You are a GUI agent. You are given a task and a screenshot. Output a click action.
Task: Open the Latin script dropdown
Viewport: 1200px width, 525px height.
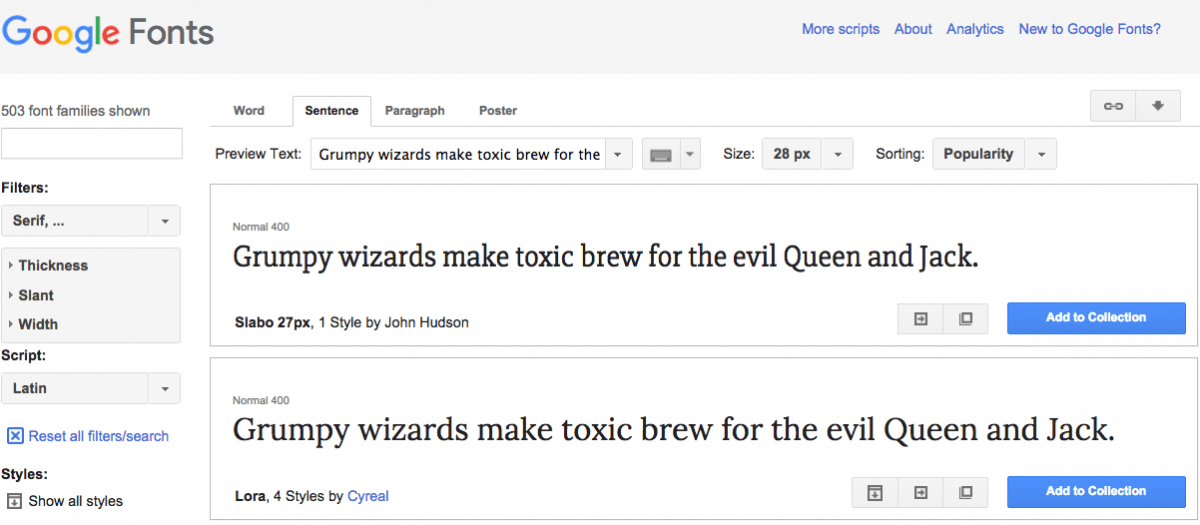pyautogui.click(x=90, y=388)
